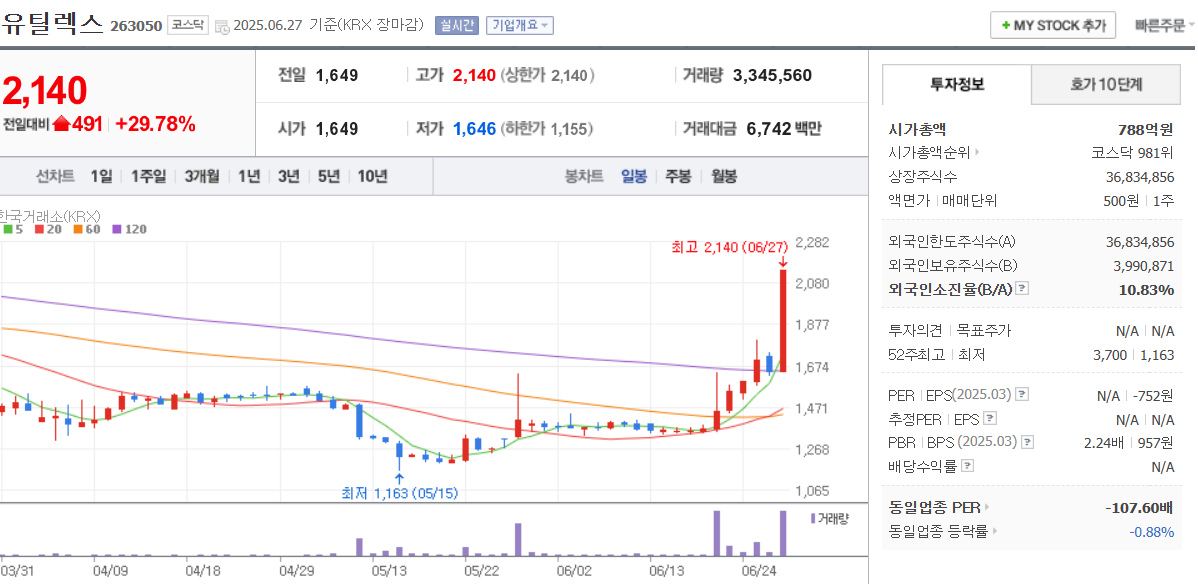Switch to the 투자정보 tab
Viewport: 1198px width, 584px height.
coord(957,84)
